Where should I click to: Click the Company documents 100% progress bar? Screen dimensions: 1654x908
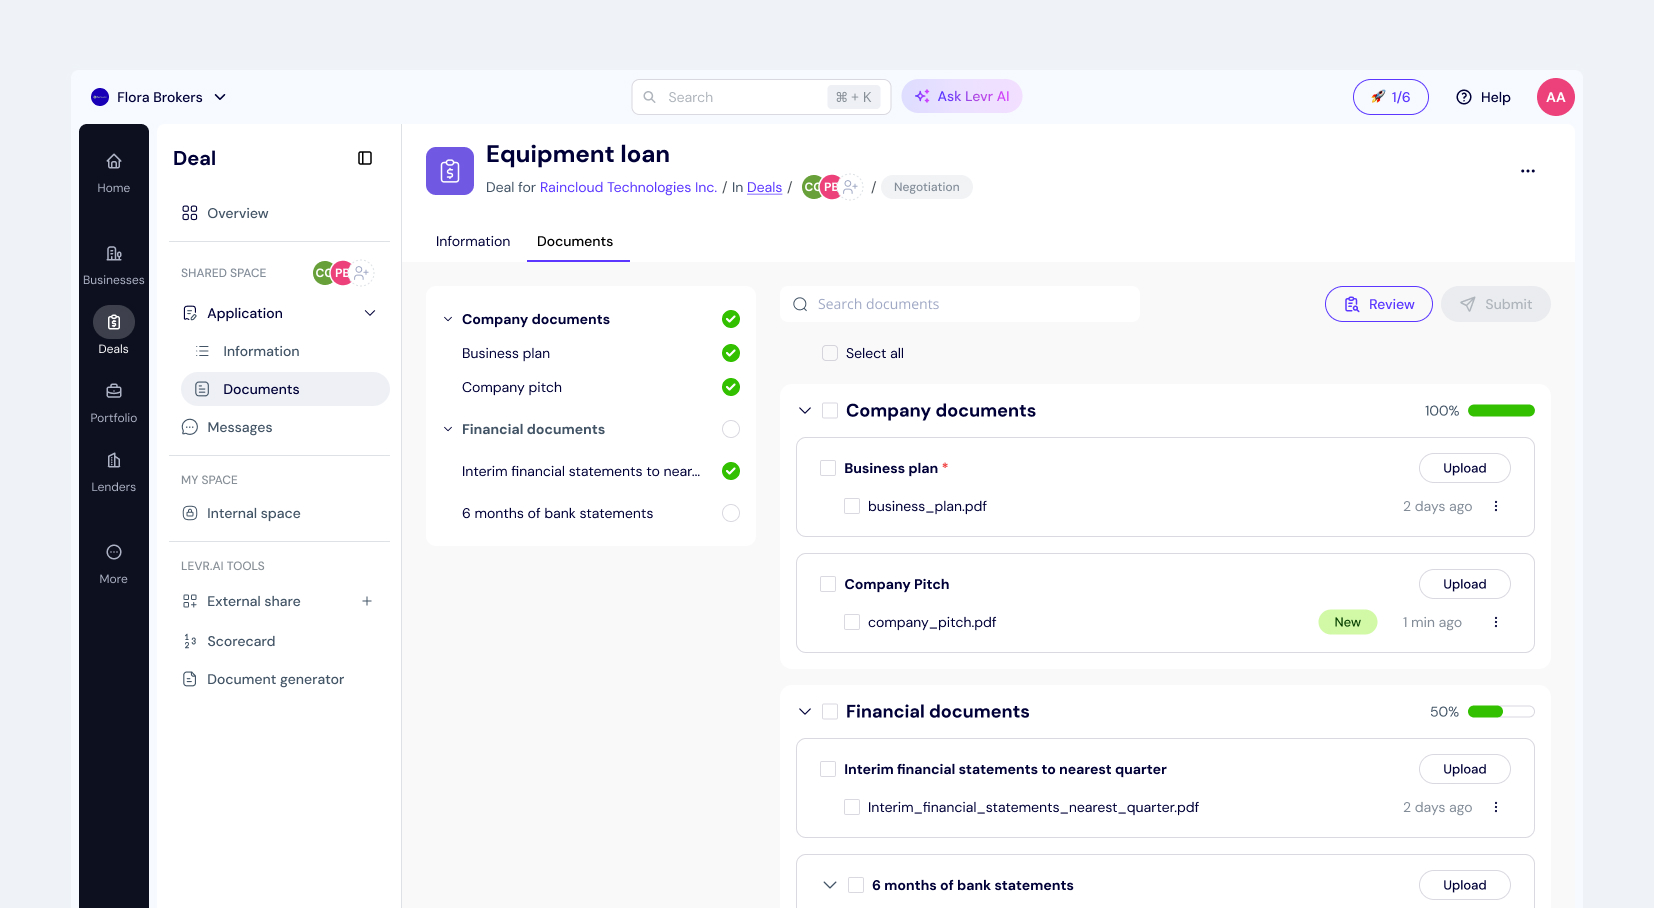1501,411
